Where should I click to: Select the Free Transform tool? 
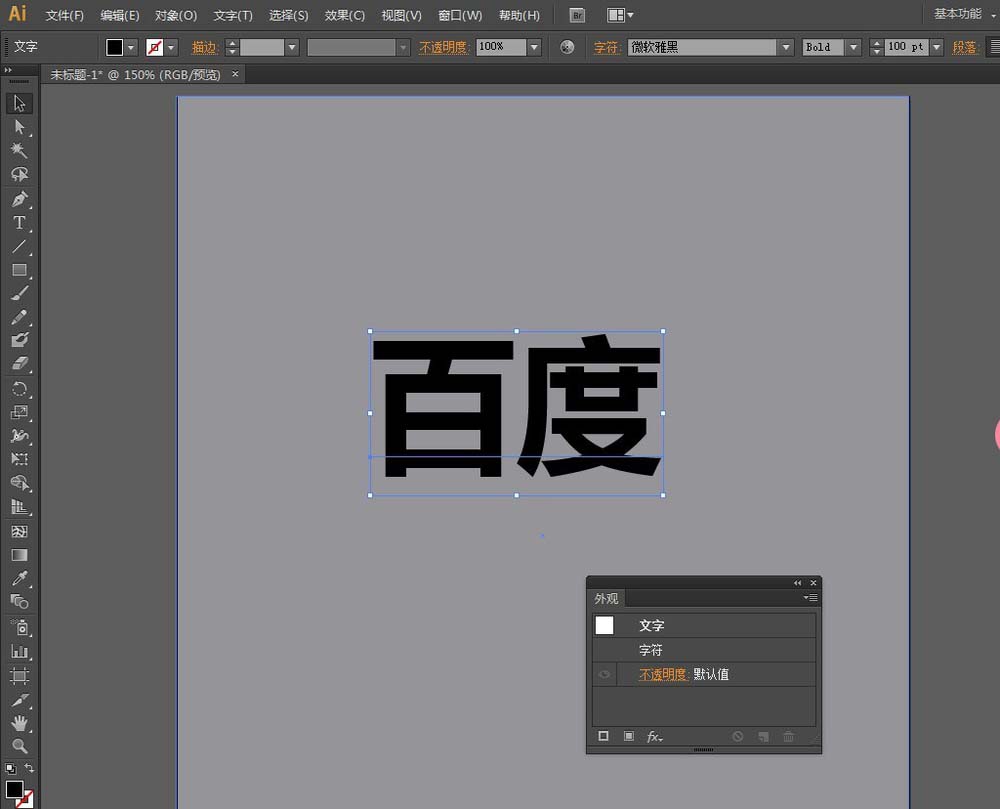19,459
